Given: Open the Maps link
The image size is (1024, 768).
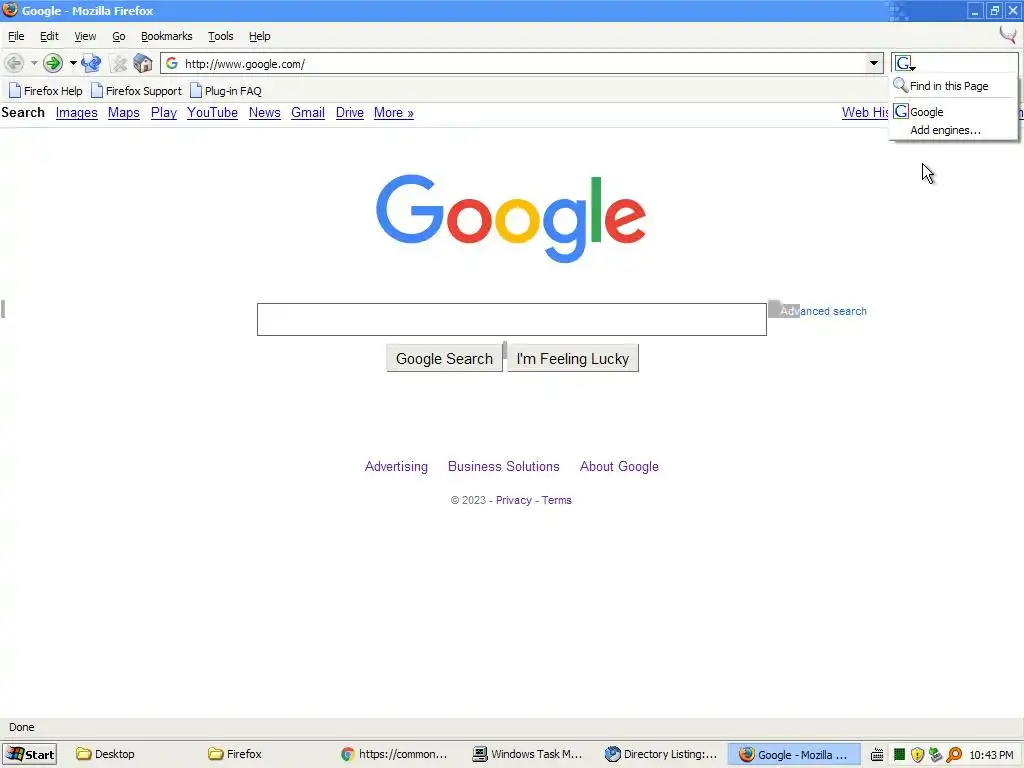Looking at the screenshot, I should click(x=123, y=113).
